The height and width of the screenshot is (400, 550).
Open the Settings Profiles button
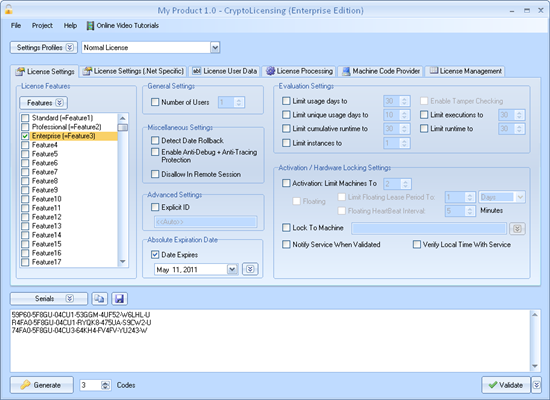coord(44,47)
